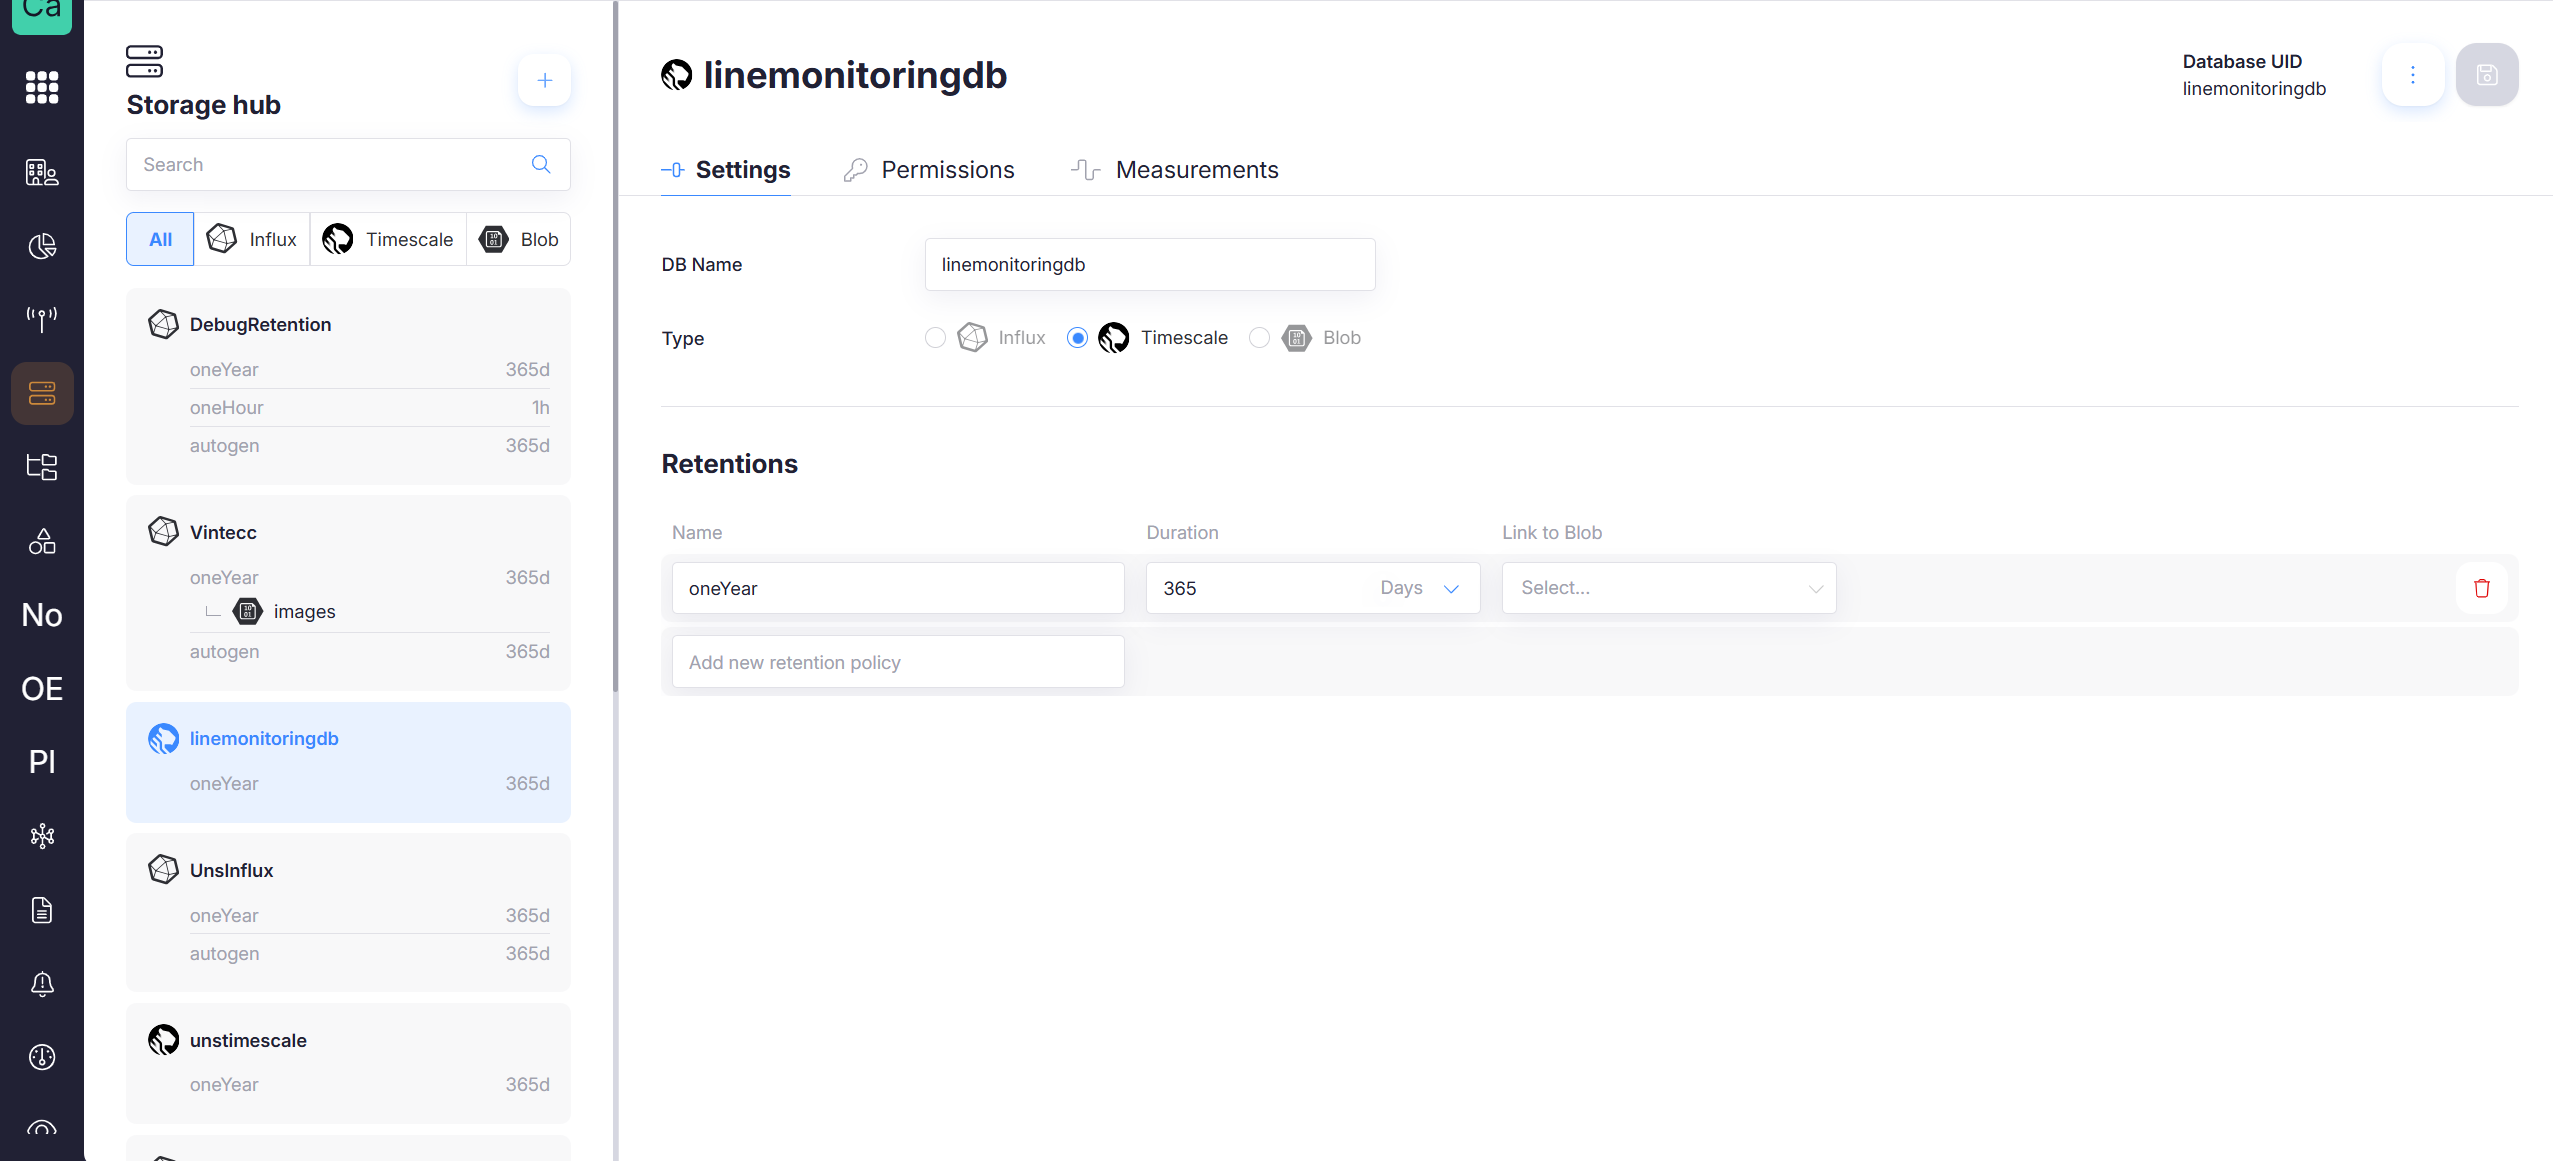The width and height of the screenshot is (2553, 1161).
Task: Click the oneYear retention name field
Action: coord(898,588)
